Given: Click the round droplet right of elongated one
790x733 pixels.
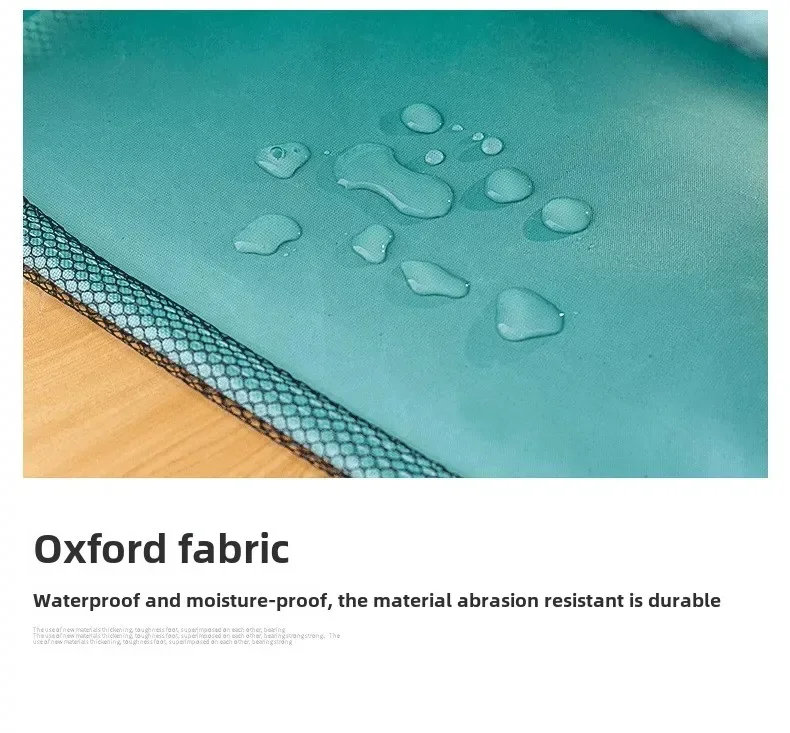Looking at the screenshot, I should [508, 185].
